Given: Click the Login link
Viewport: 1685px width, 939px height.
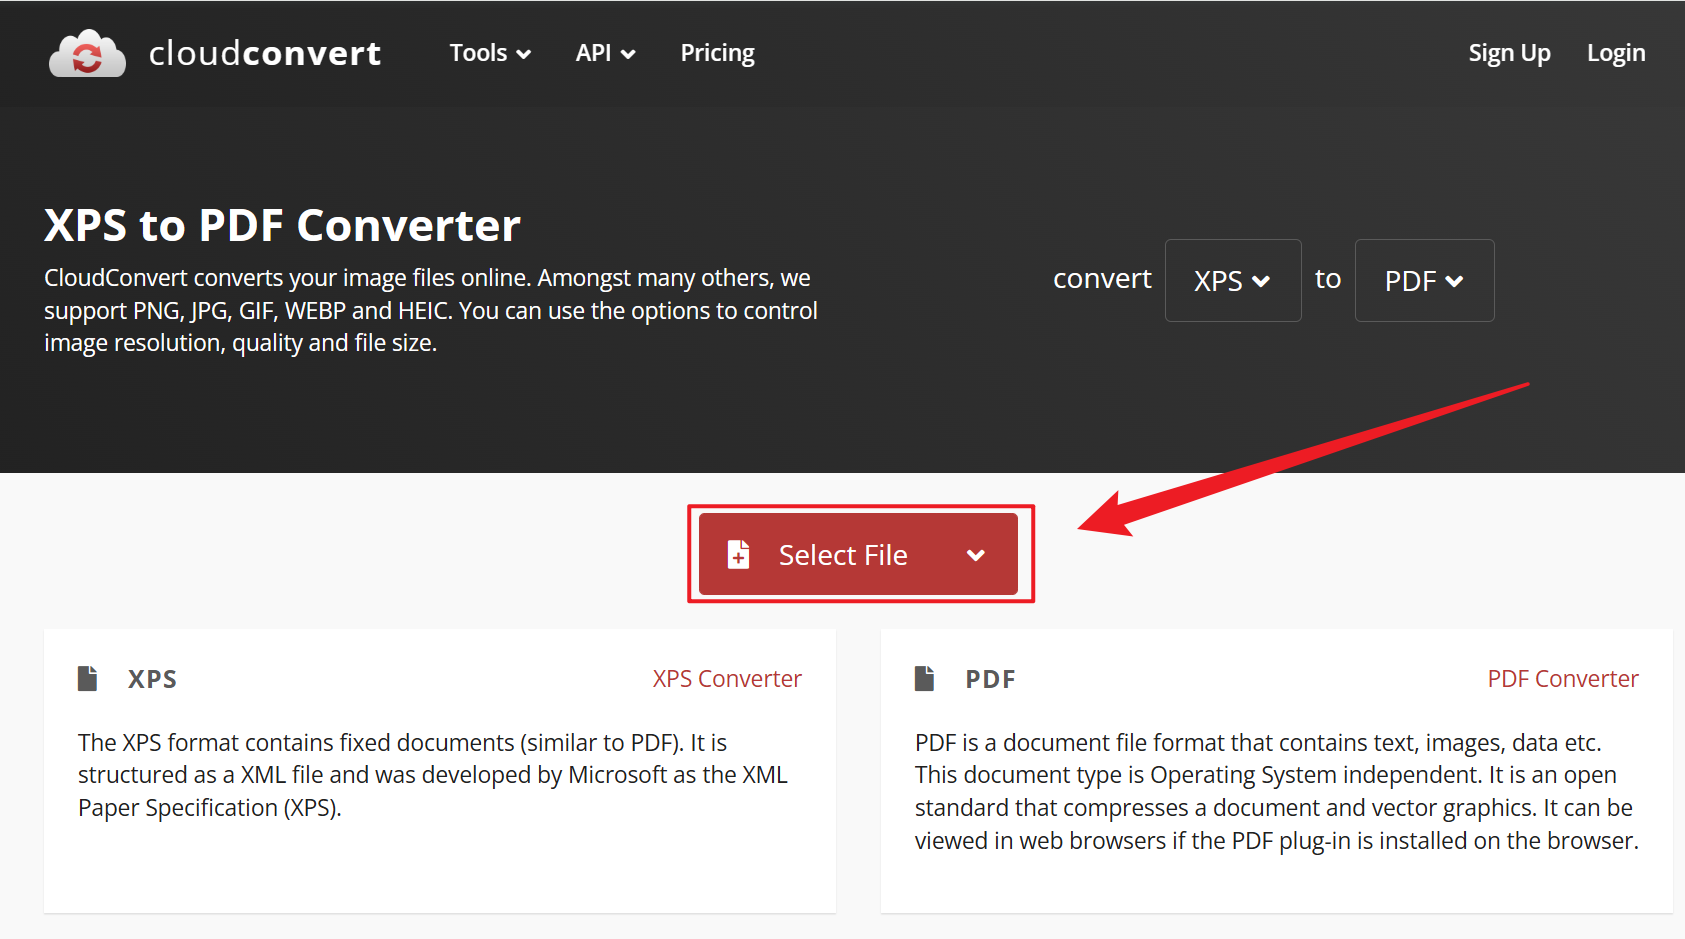Looking at the screenshot, I should click(x=1616, y=53).
